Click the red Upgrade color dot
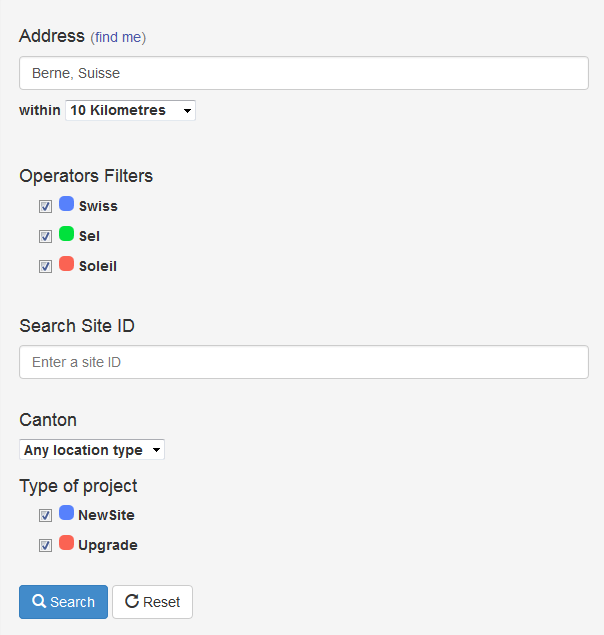The width and height of the screenshot is (604, 635). tap(67, 543)
